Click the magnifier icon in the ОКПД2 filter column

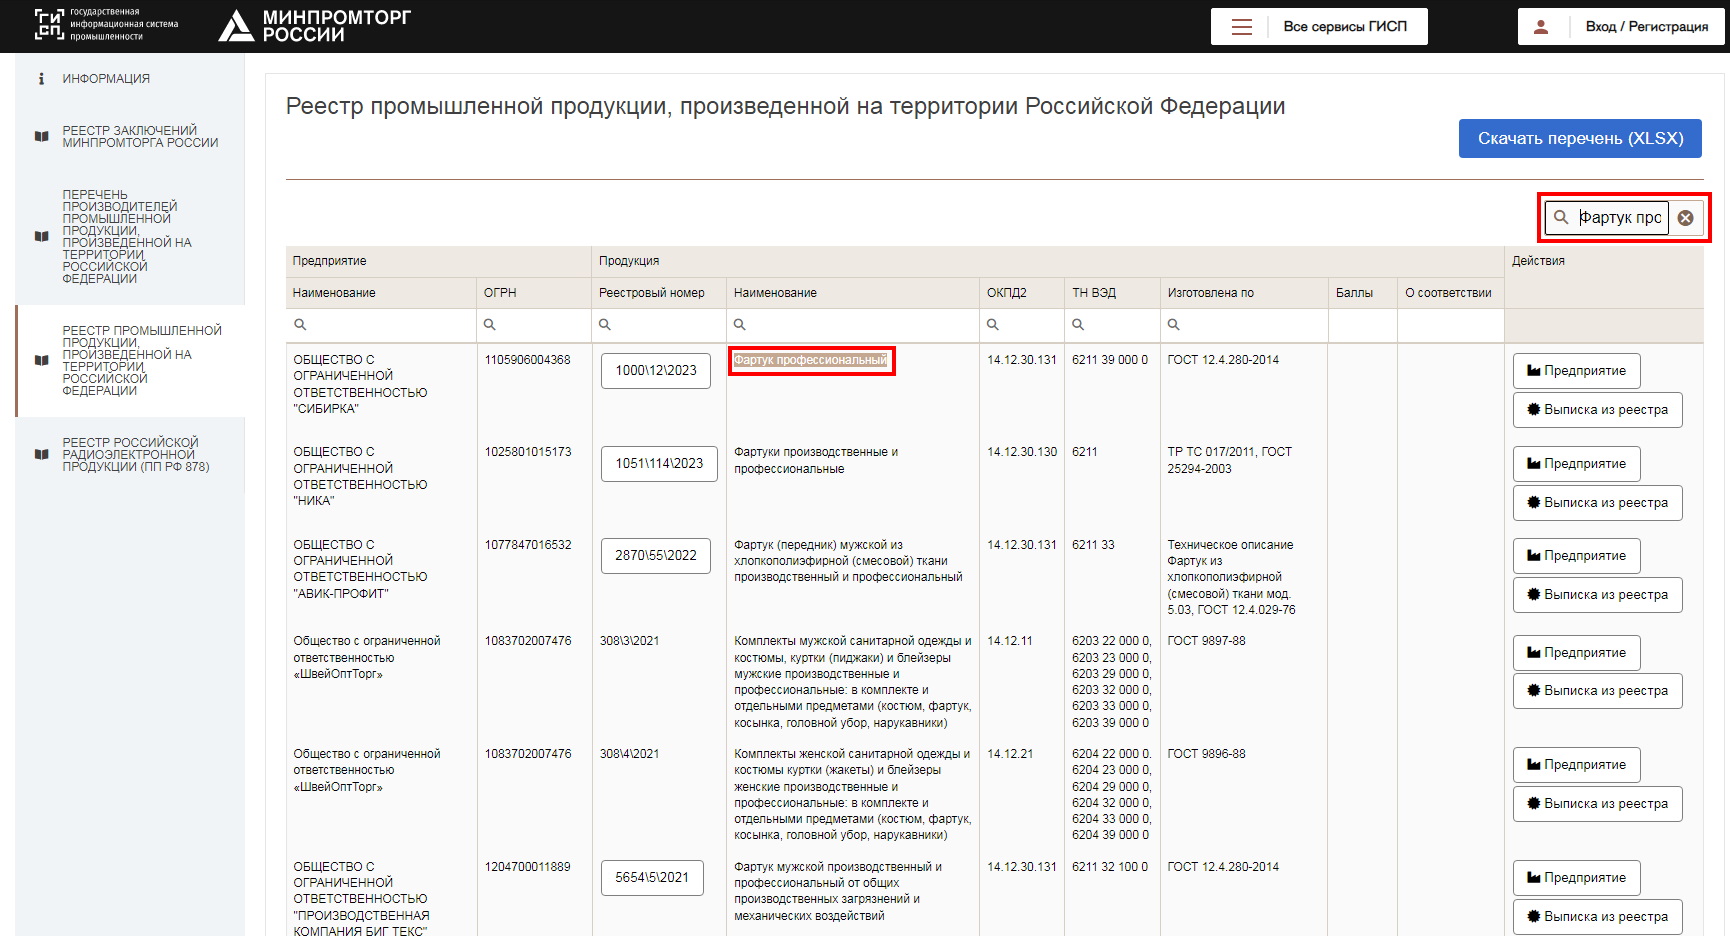coord(993,324)
